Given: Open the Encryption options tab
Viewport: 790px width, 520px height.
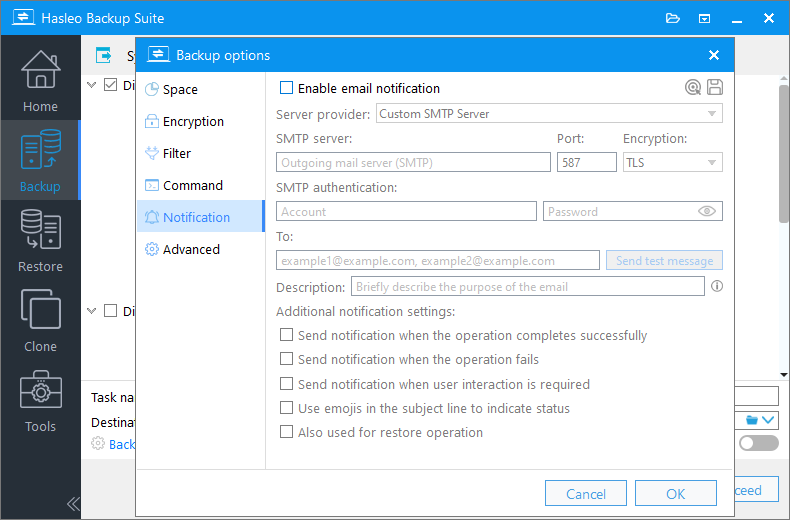Looking at the screenshot, I should 200,121.
